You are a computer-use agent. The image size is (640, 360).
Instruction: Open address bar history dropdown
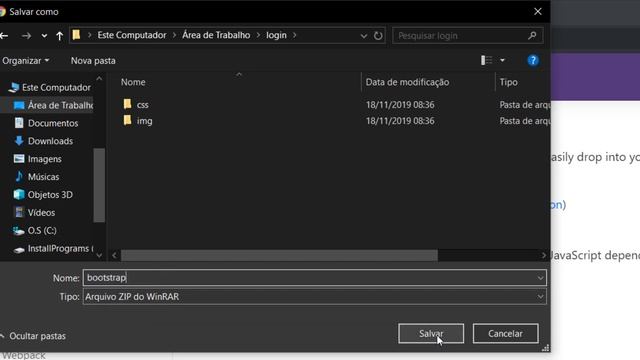click(x=363, y=36)
